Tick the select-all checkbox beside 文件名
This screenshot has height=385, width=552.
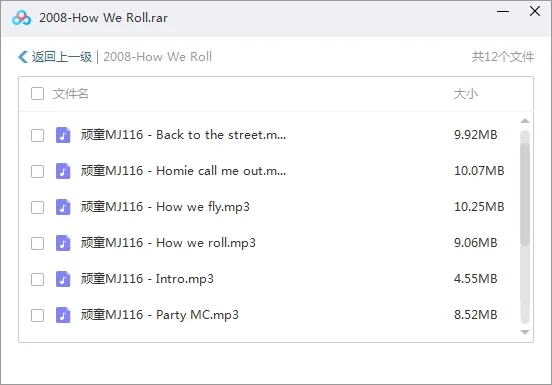point(37,94)
